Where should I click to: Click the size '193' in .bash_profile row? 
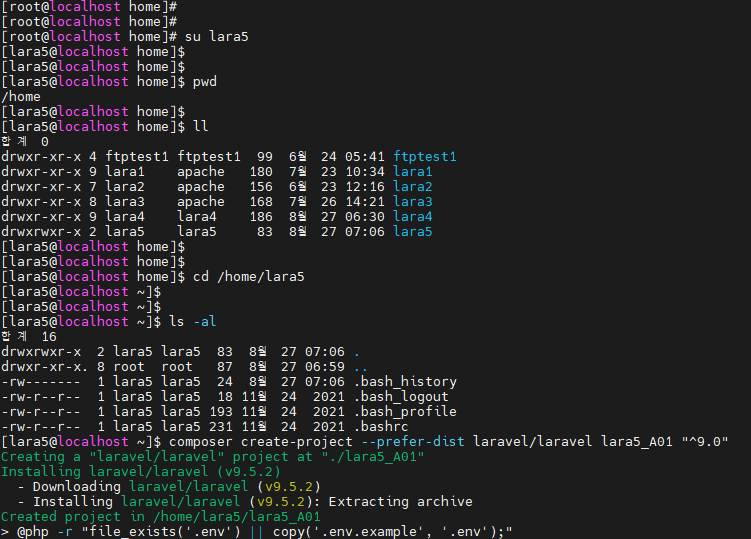221,412
